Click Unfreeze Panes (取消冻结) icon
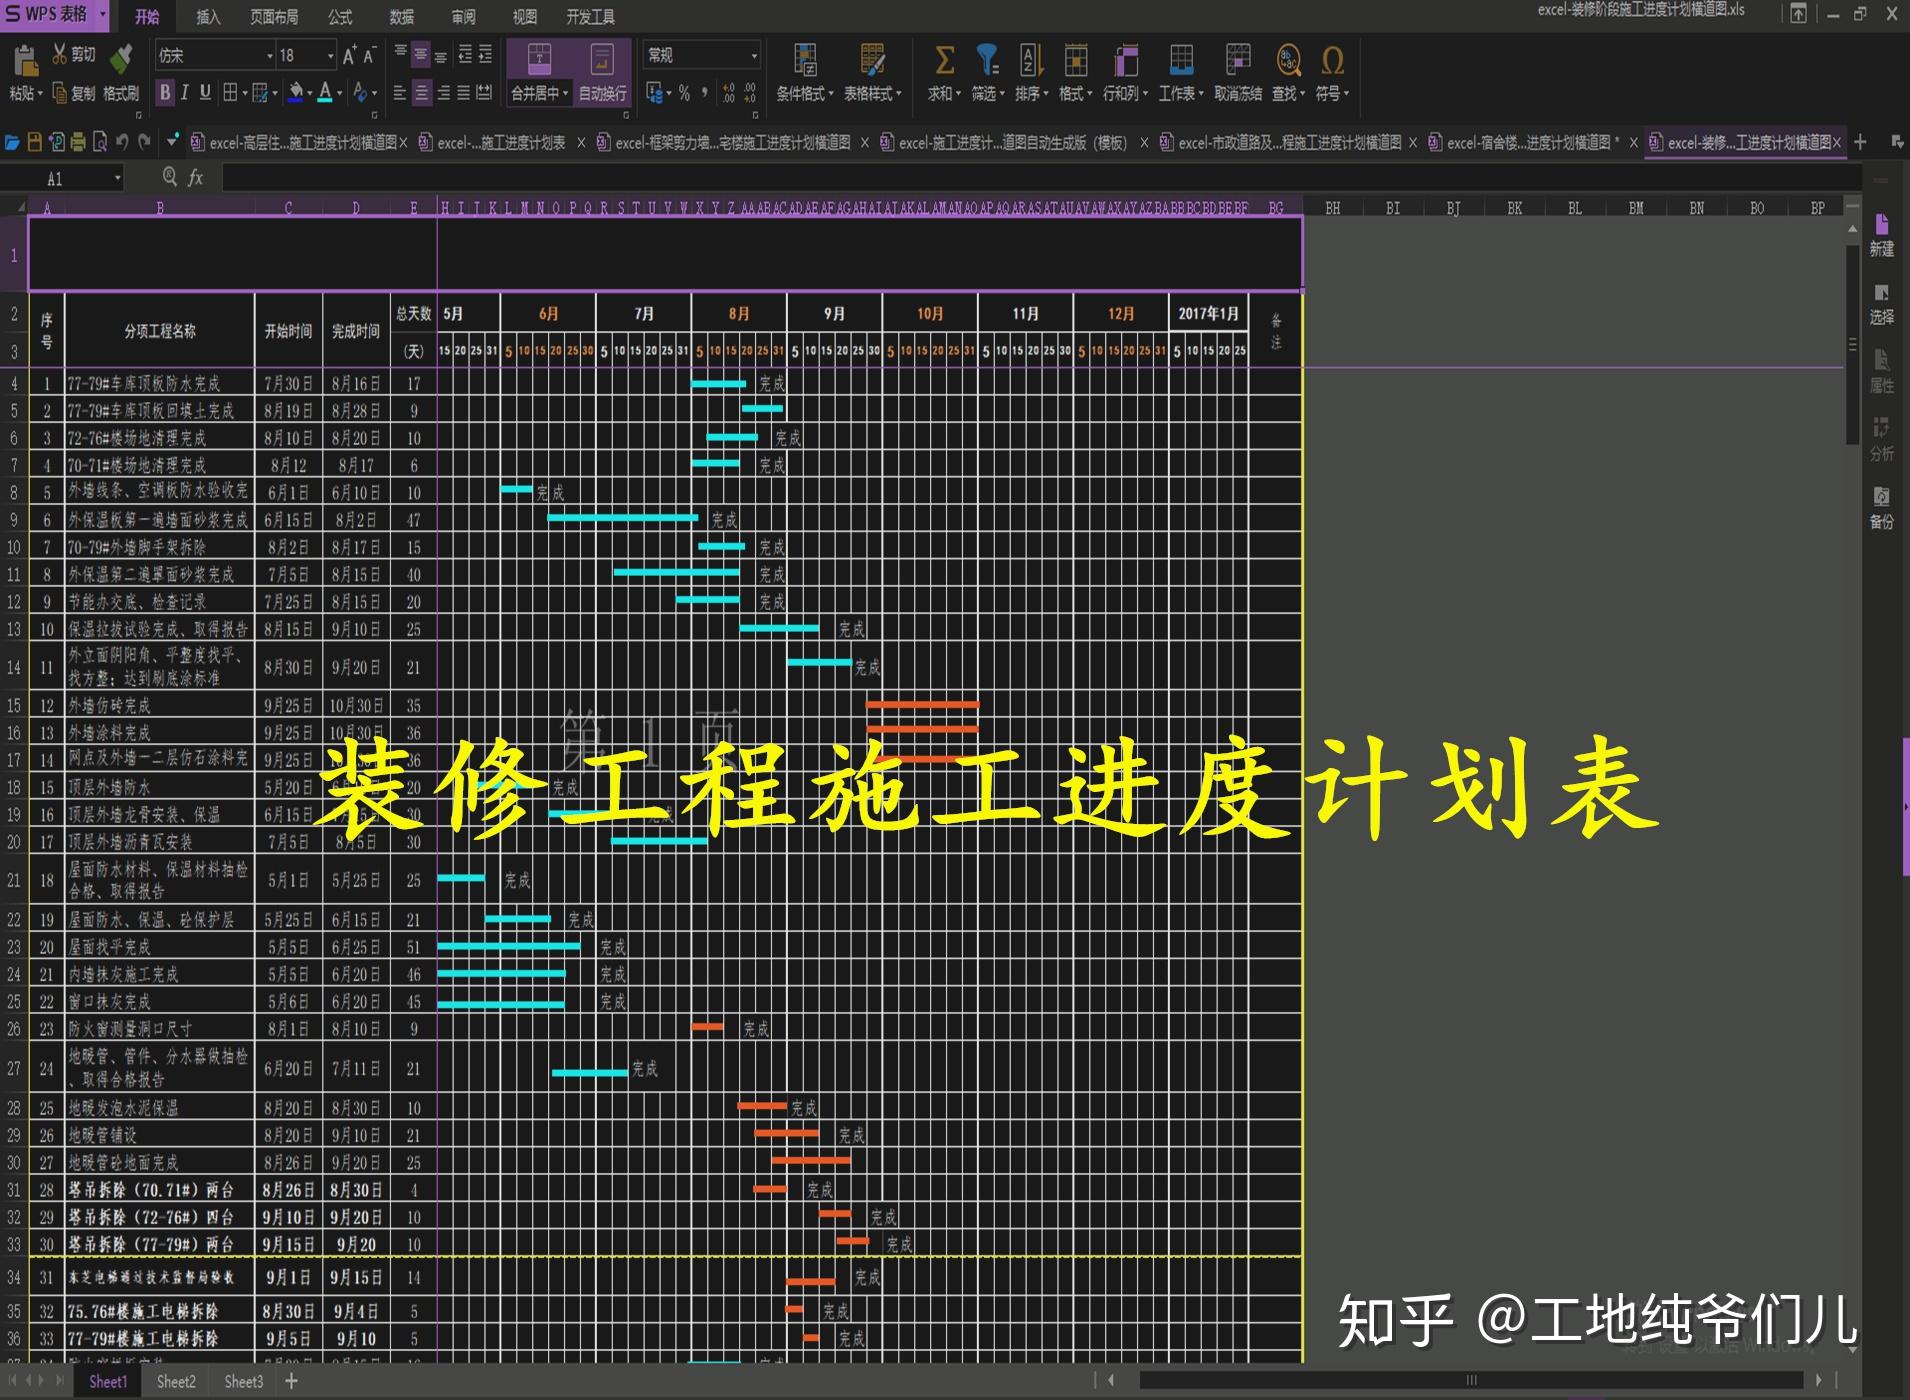The height and width of the screenshot is (1400, 1910). [x=1238, y=60]
